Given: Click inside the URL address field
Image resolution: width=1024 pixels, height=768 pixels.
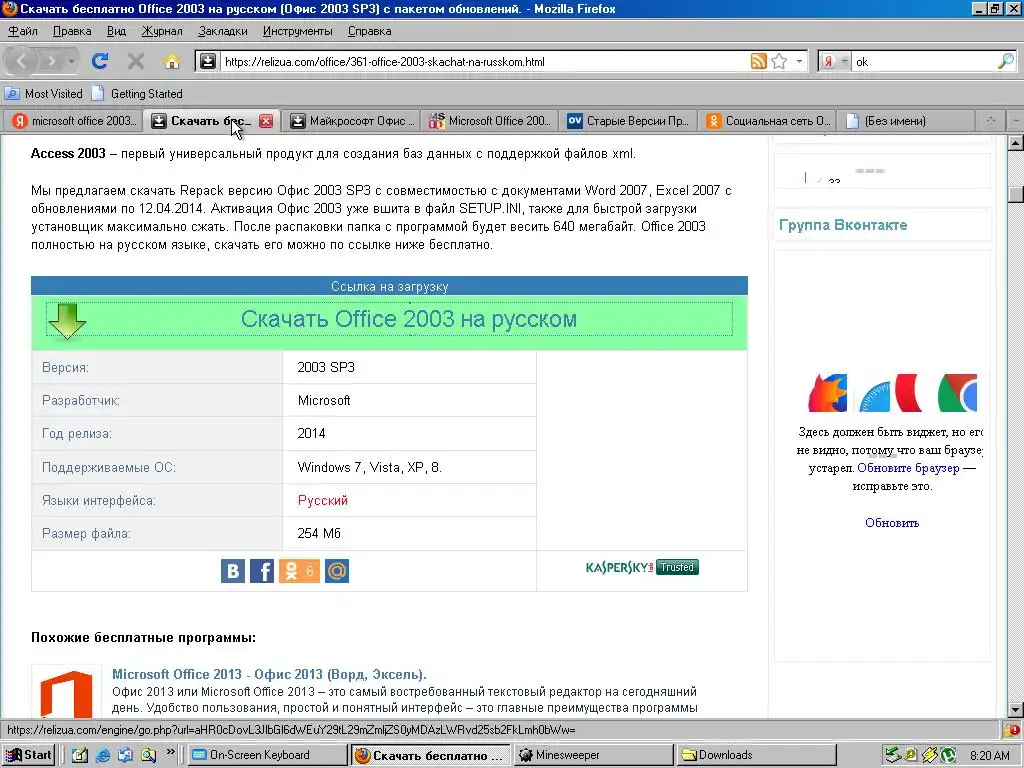Looking at the screenshot, I should pyautogui.click(x=483, y=62).
